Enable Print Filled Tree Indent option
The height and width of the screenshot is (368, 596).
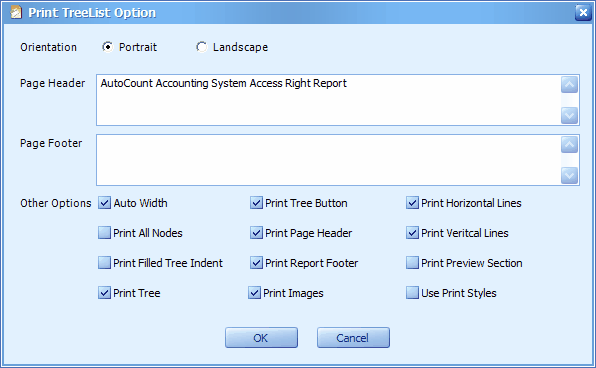[x=104, y=263]
